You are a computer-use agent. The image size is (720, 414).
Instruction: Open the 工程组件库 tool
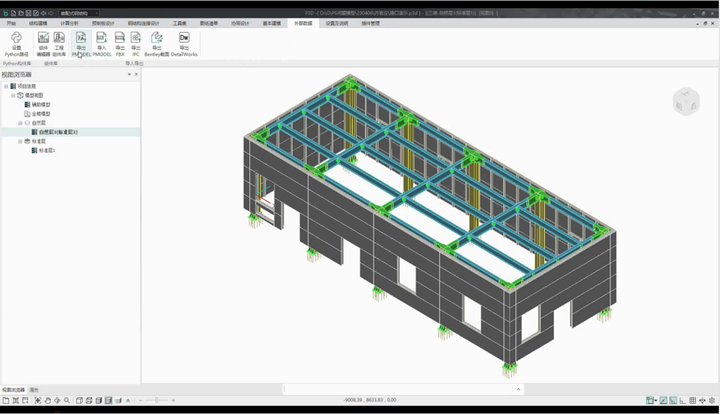click(60, 41)
